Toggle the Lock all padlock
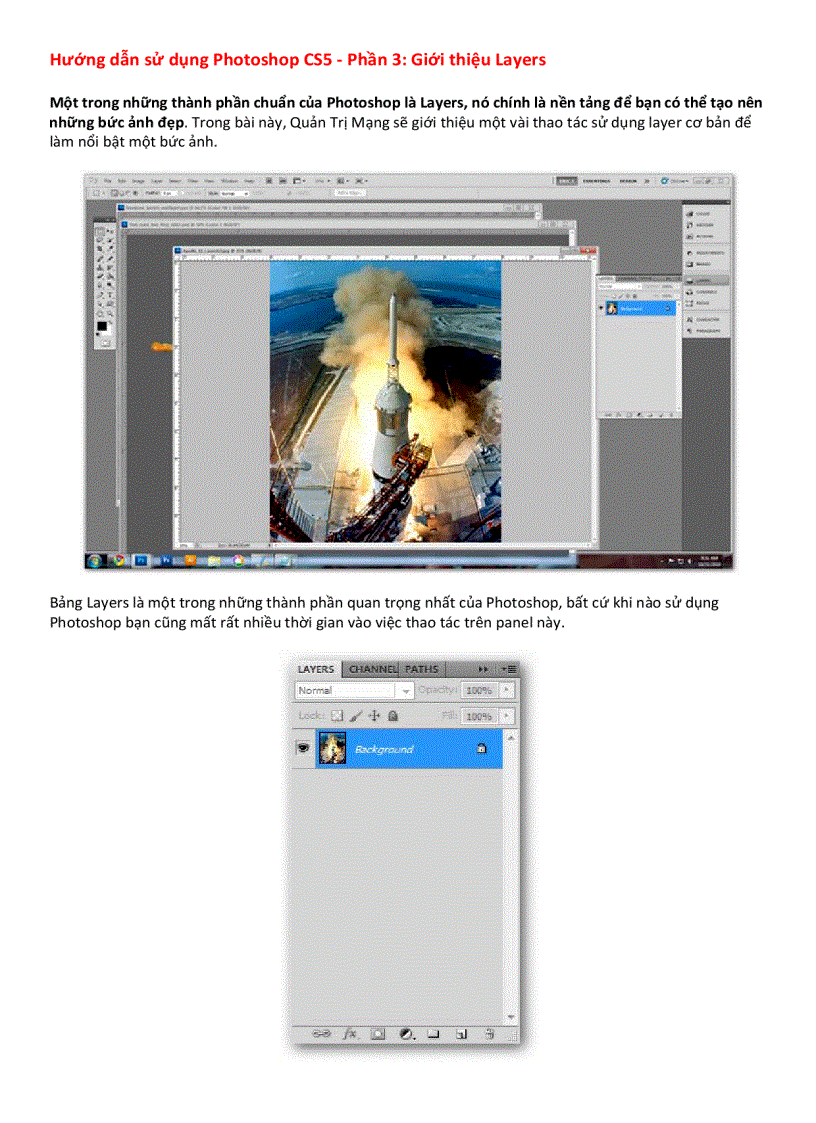 click(x=392, y=716)
